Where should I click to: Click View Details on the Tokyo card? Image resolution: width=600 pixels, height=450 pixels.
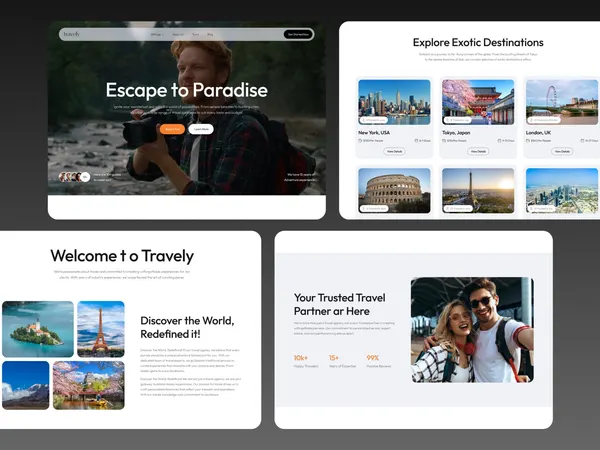pos(478,152)
